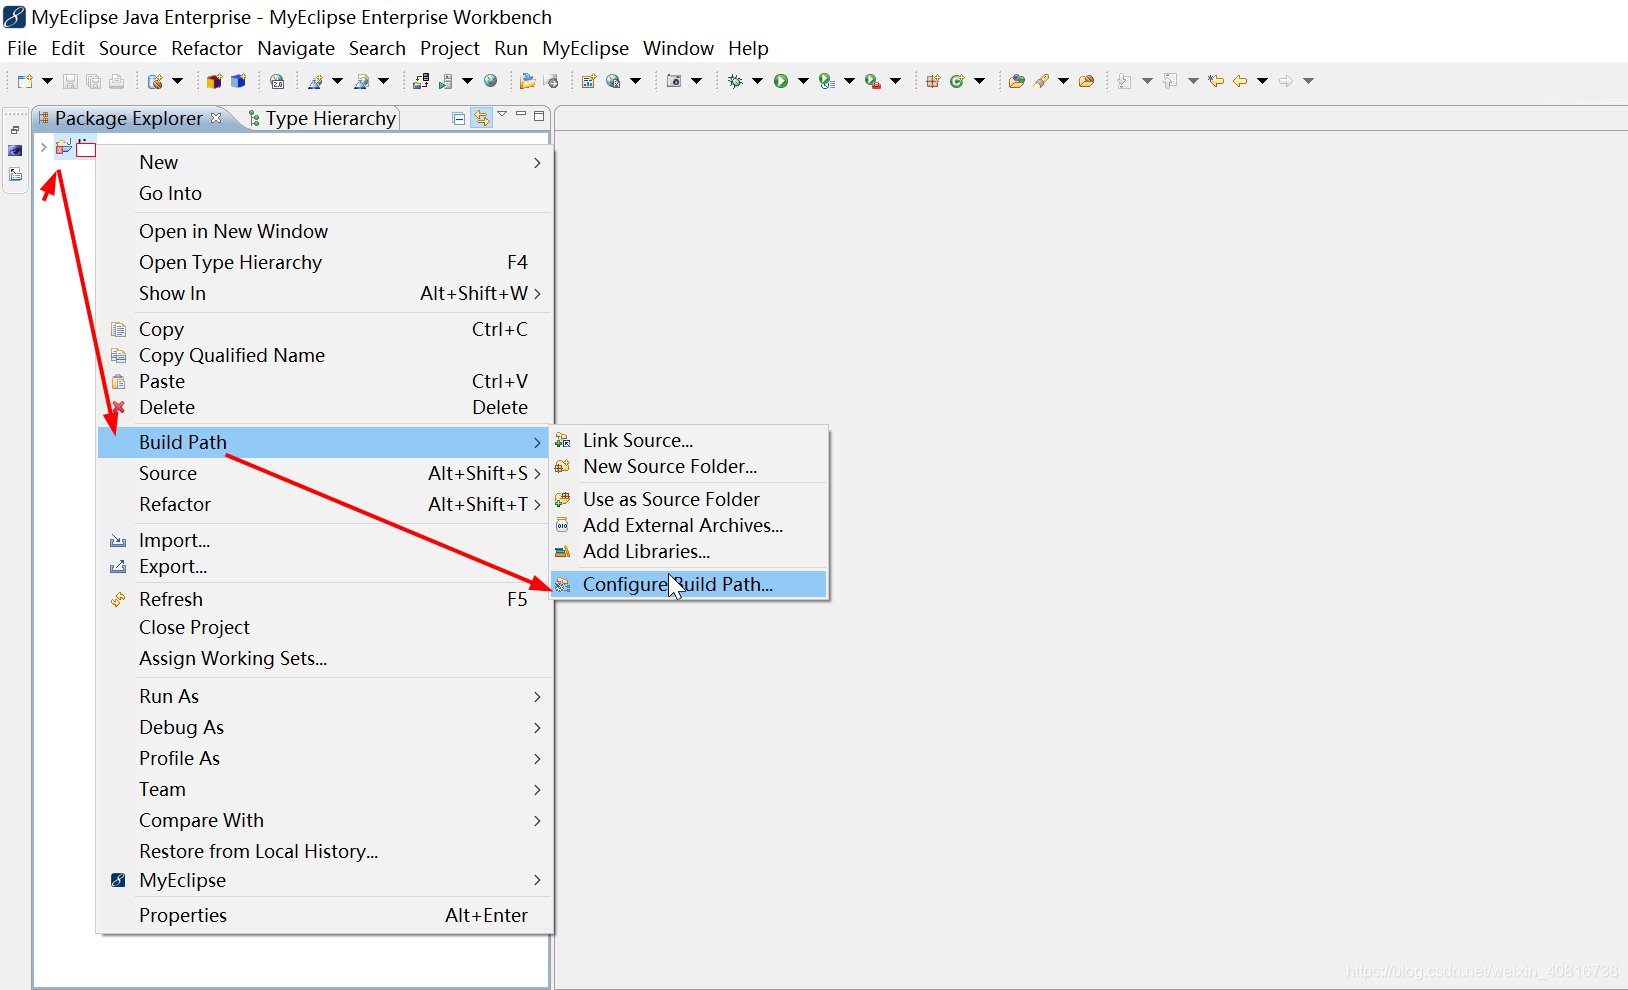The width and height of the screenshot is (1628, 990).
Task: Select Open Type Hierarchy context entry
Action: tap(325, 262)
